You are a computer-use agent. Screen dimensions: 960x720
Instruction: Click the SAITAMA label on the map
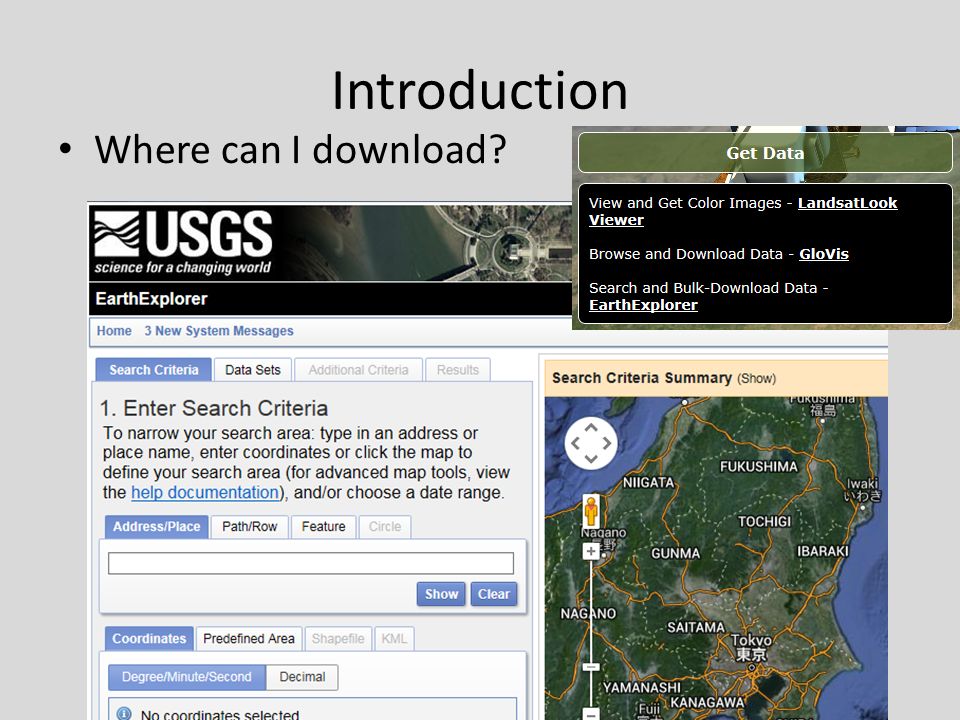click(696, 628)
